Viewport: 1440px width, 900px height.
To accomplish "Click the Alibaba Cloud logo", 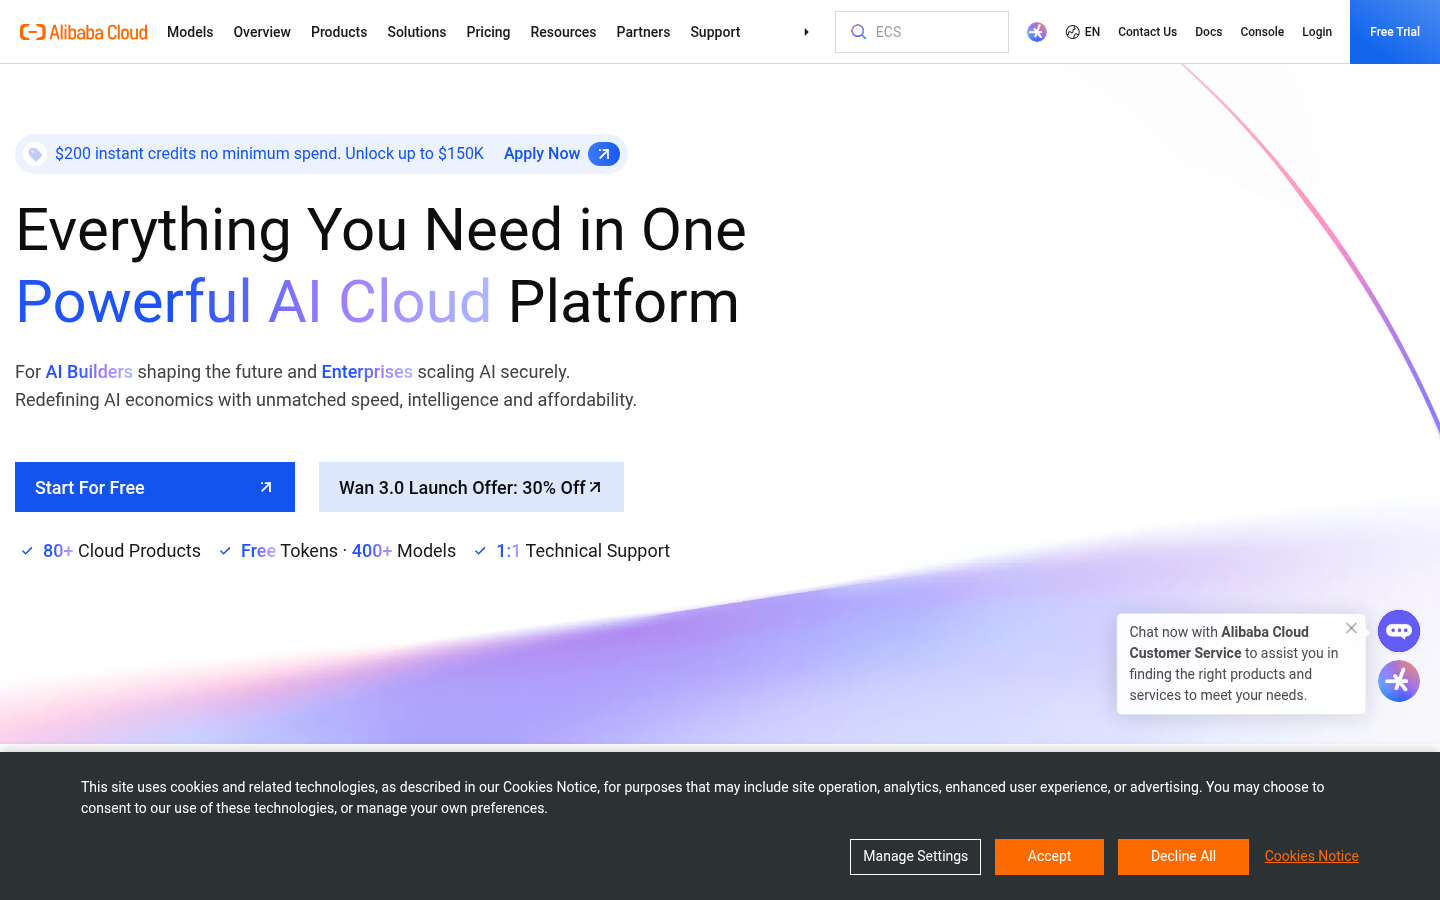I will point(84,32).
